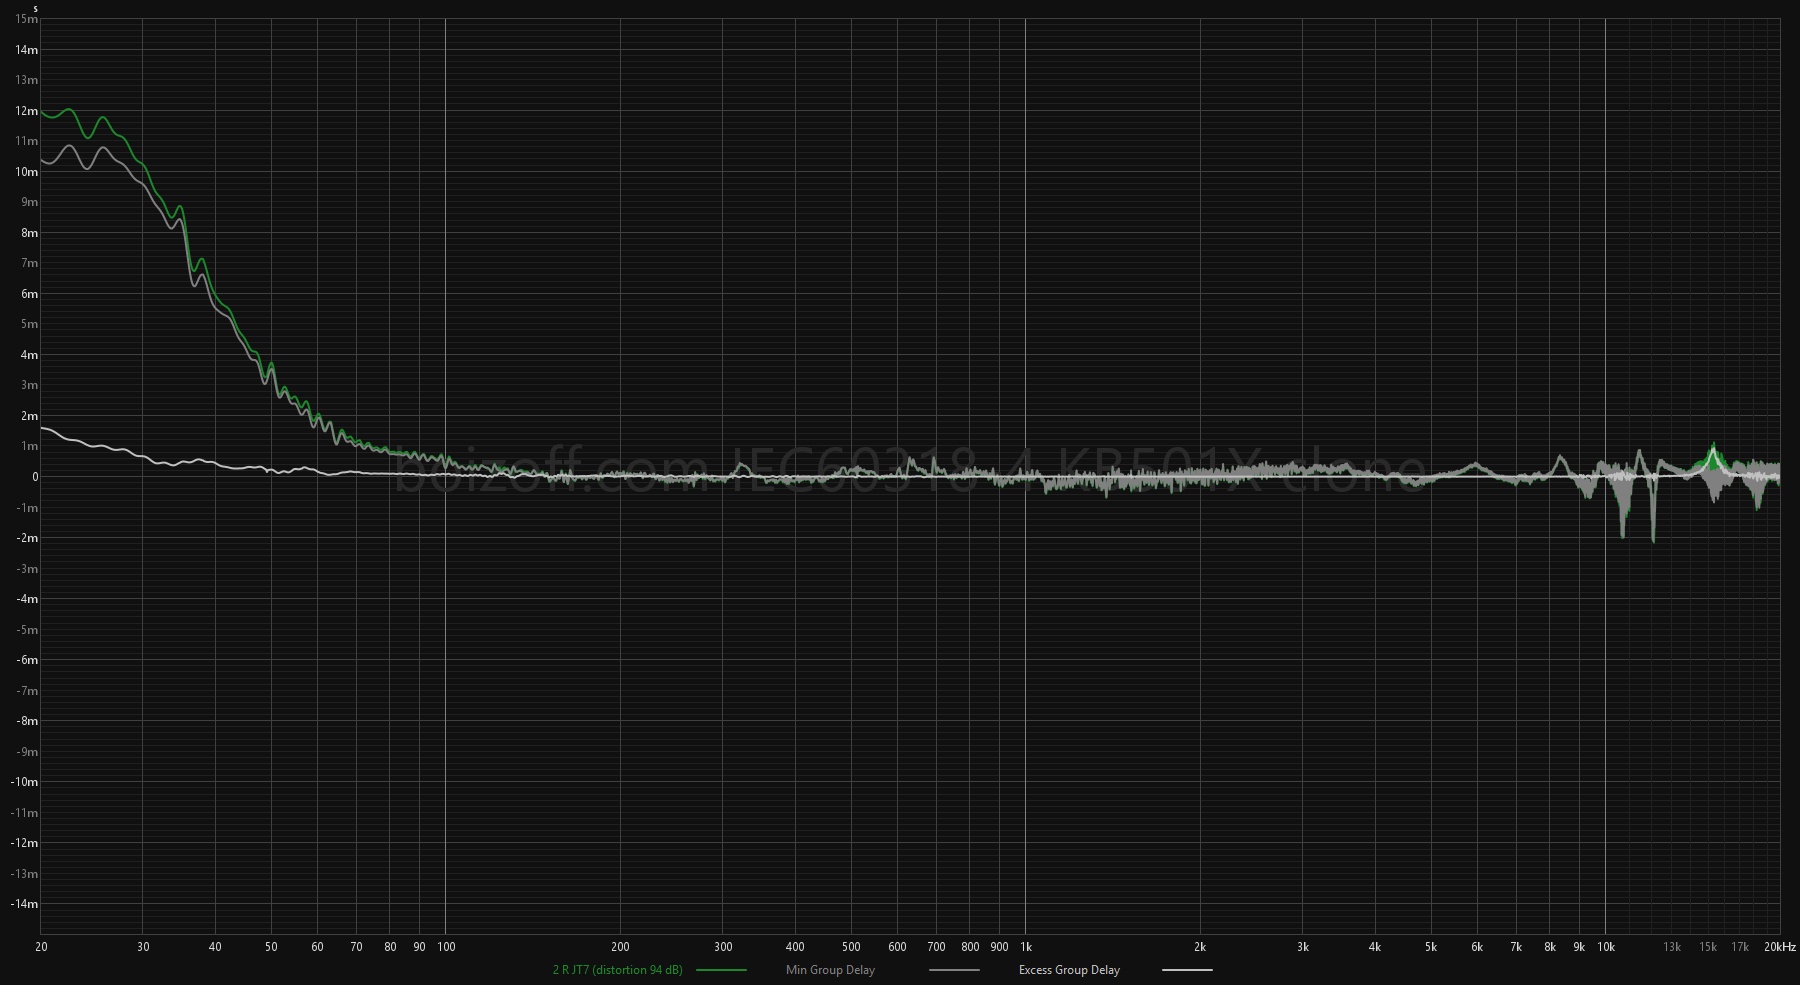Click the 0 label on vertical axis

(34, 477)
